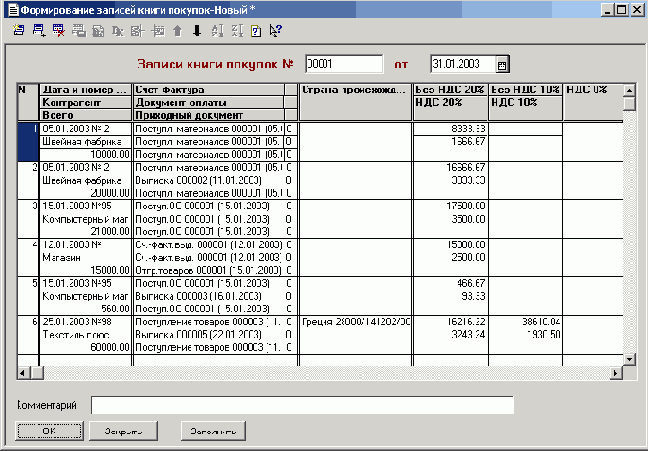Move the row down with the down arrow icon
The image size is (648, 451).
click(196, 31)
